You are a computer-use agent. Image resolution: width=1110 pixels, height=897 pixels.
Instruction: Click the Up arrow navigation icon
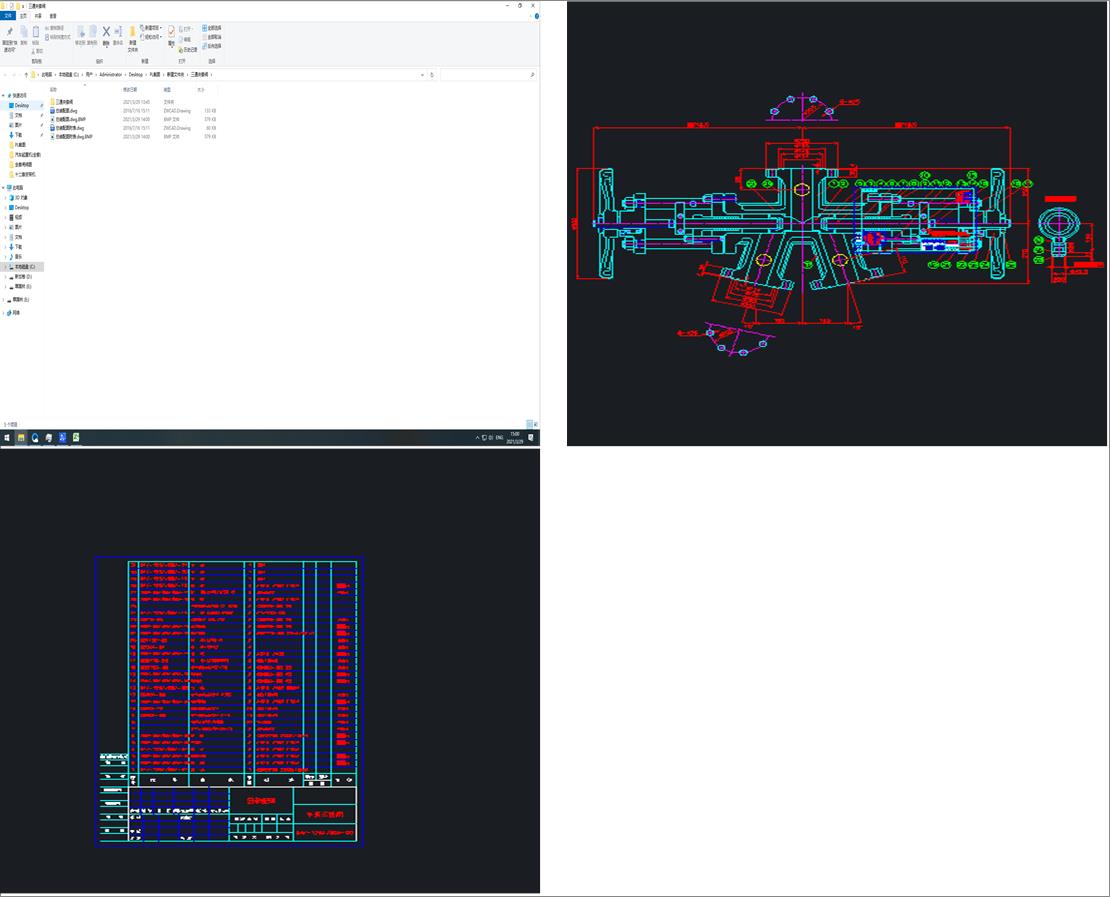[26, 75]
